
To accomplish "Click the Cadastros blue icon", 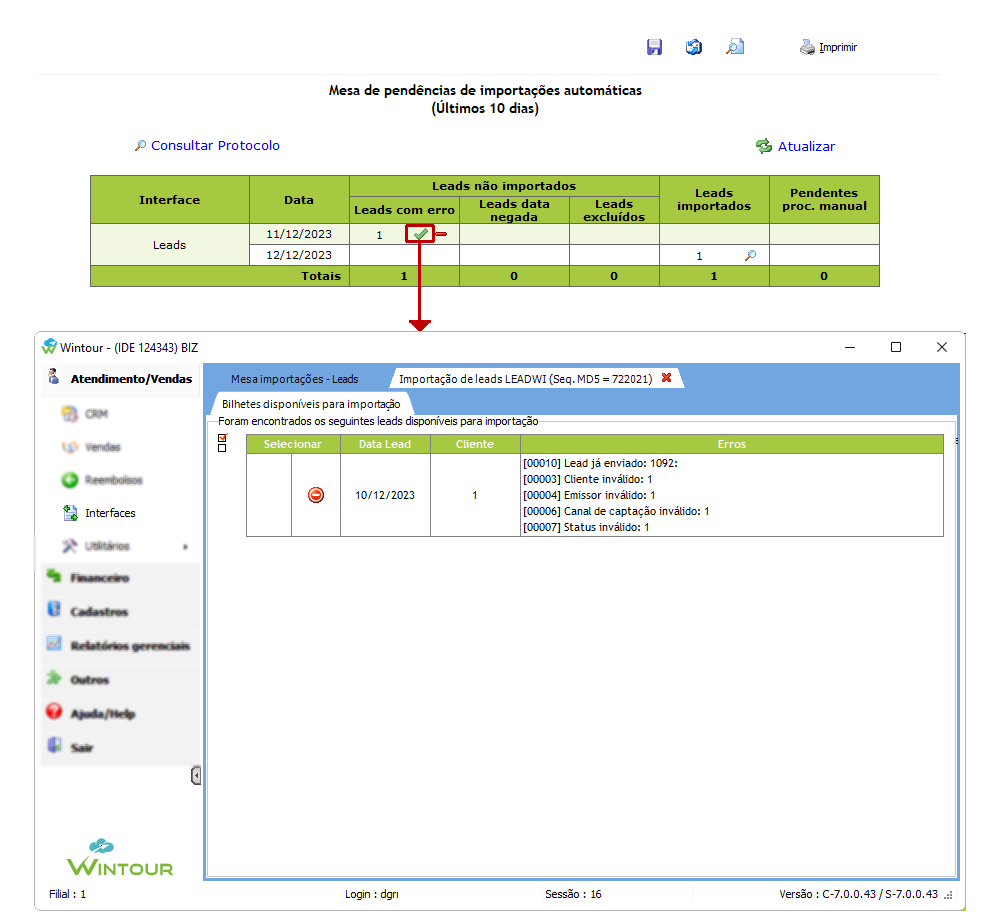I will click(54, 609).
